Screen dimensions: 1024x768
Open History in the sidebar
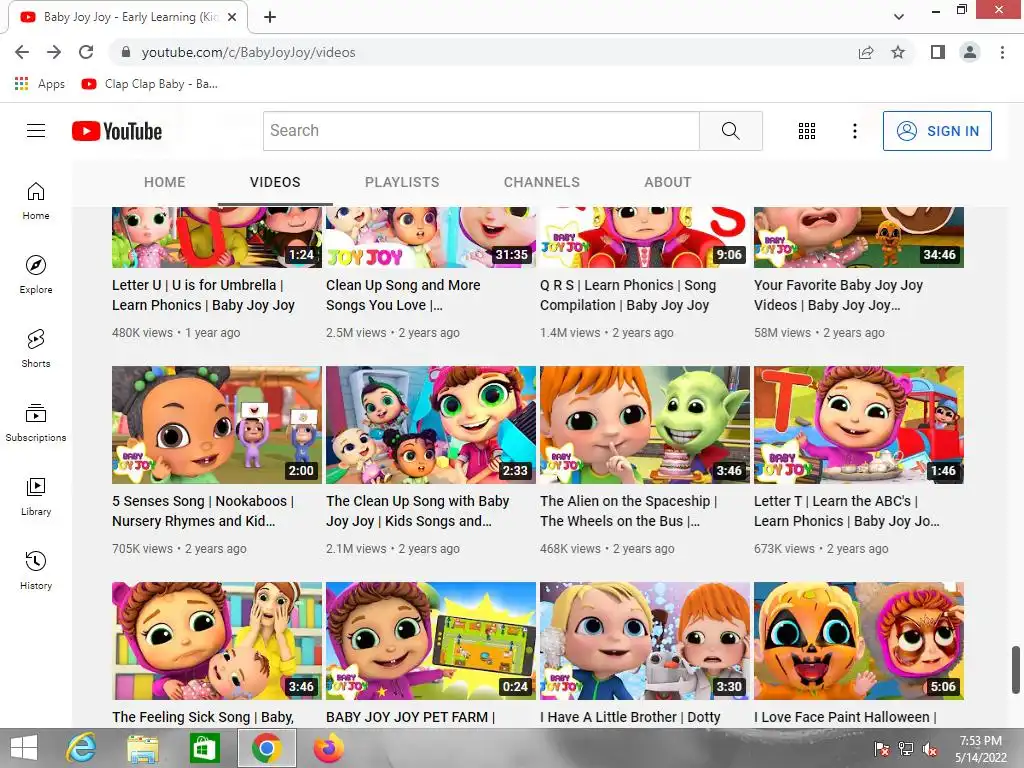(x=36, y=570)
